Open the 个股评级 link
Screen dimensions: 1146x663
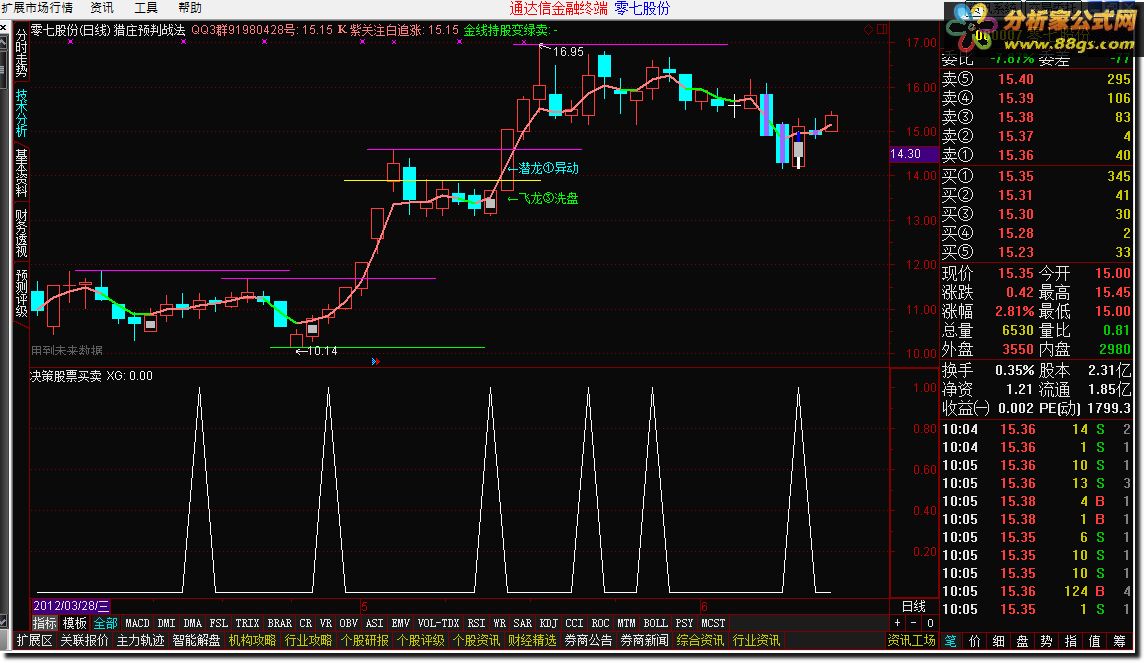tap(420, 640)
